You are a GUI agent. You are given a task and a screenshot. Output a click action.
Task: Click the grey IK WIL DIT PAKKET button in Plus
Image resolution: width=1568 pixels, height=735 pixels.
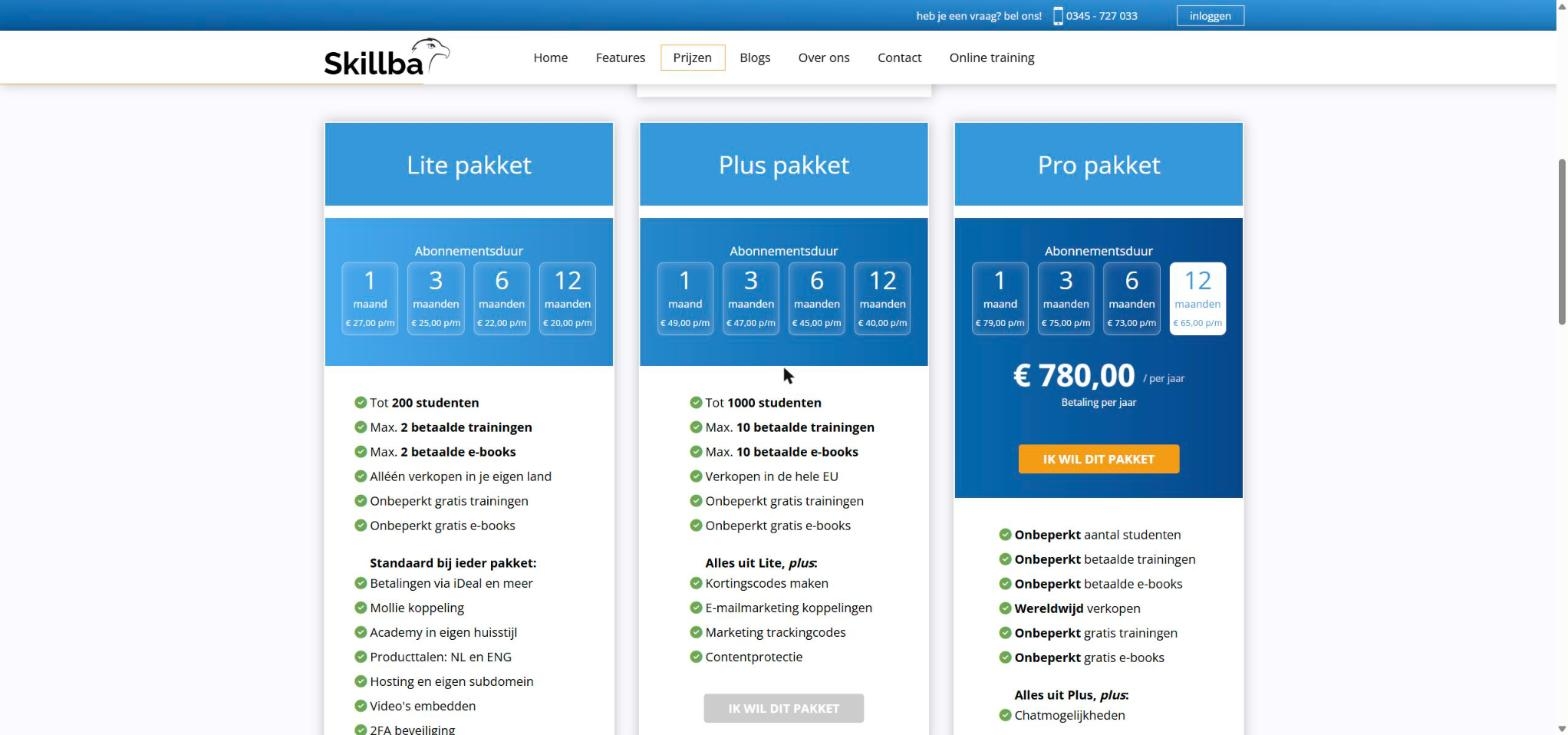(784, 708)
